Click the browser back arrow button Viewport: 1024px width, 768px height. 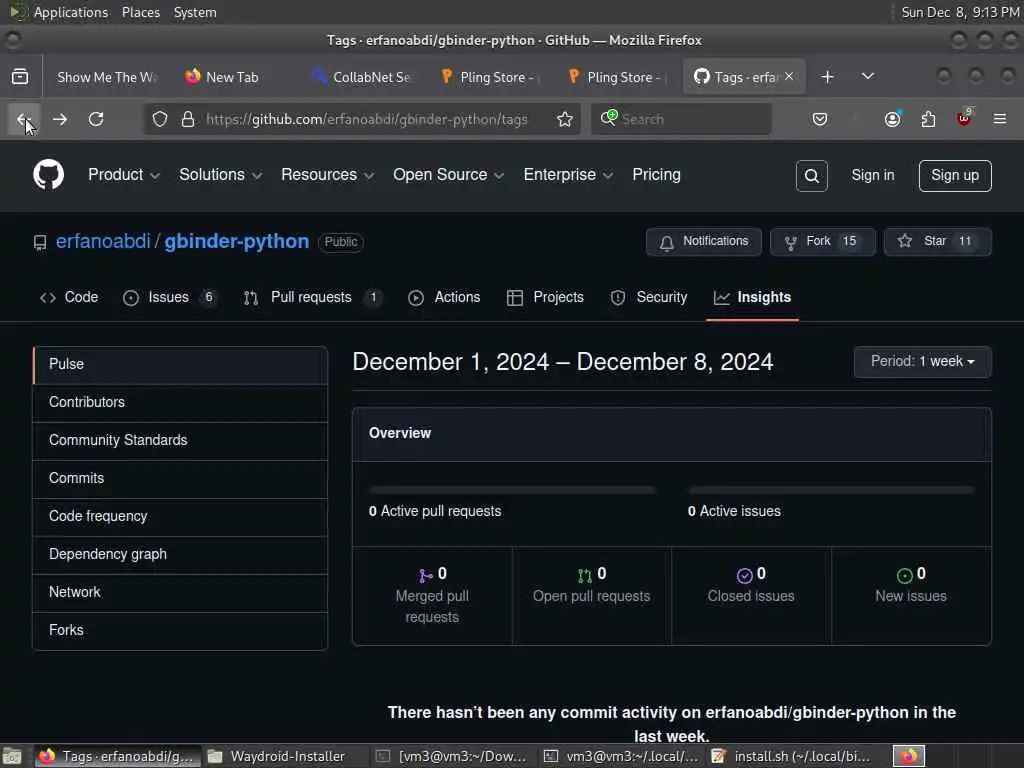[x=24, y=119]
